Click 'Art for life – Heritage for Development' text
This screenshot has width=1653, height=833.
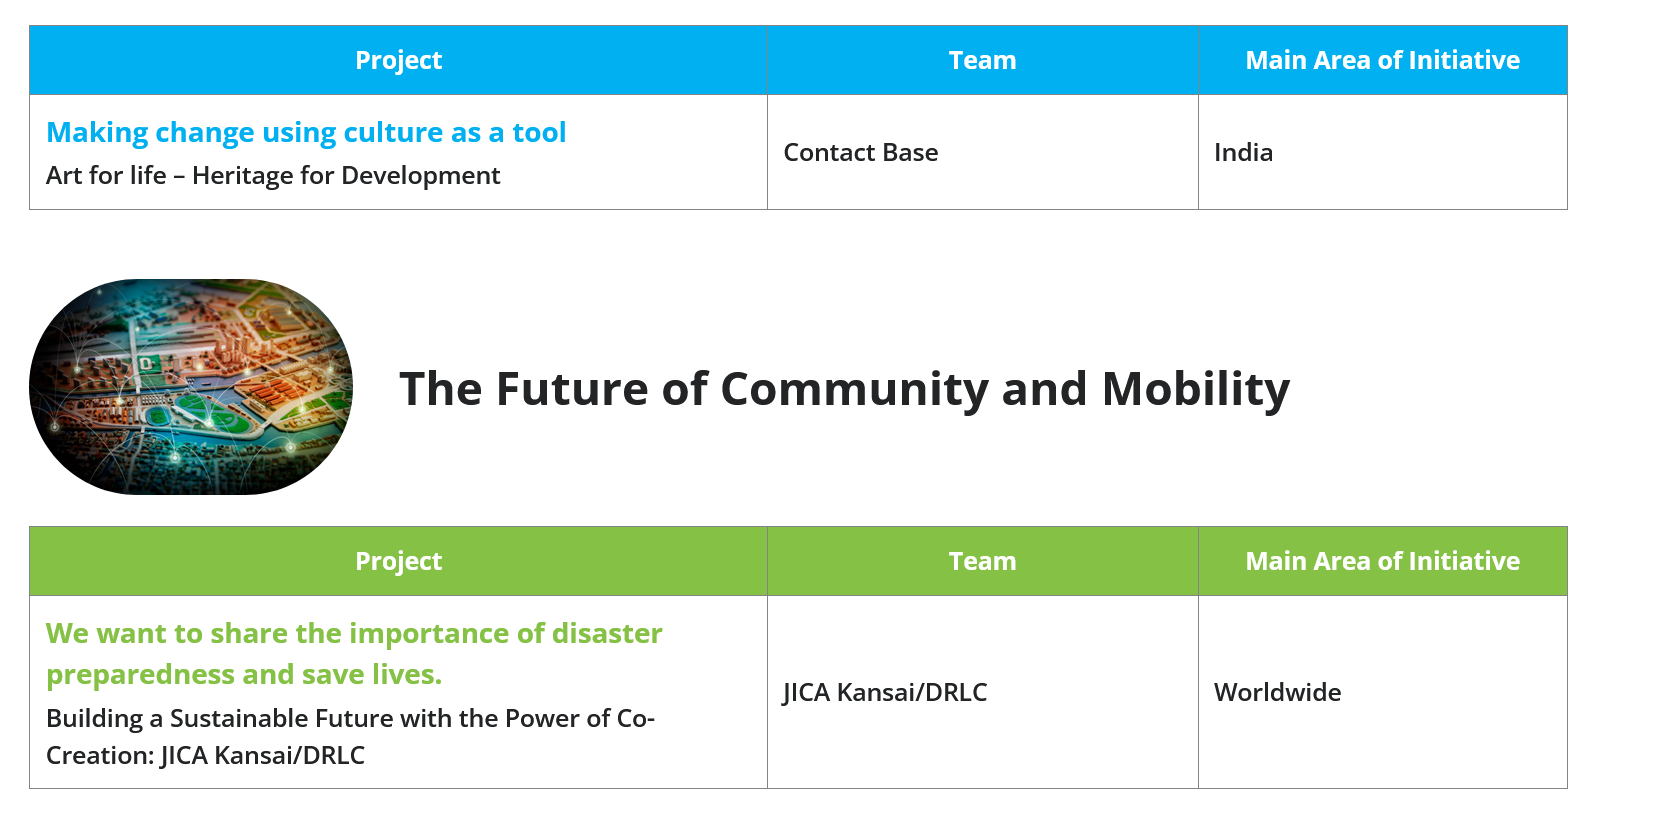[273, 176]
